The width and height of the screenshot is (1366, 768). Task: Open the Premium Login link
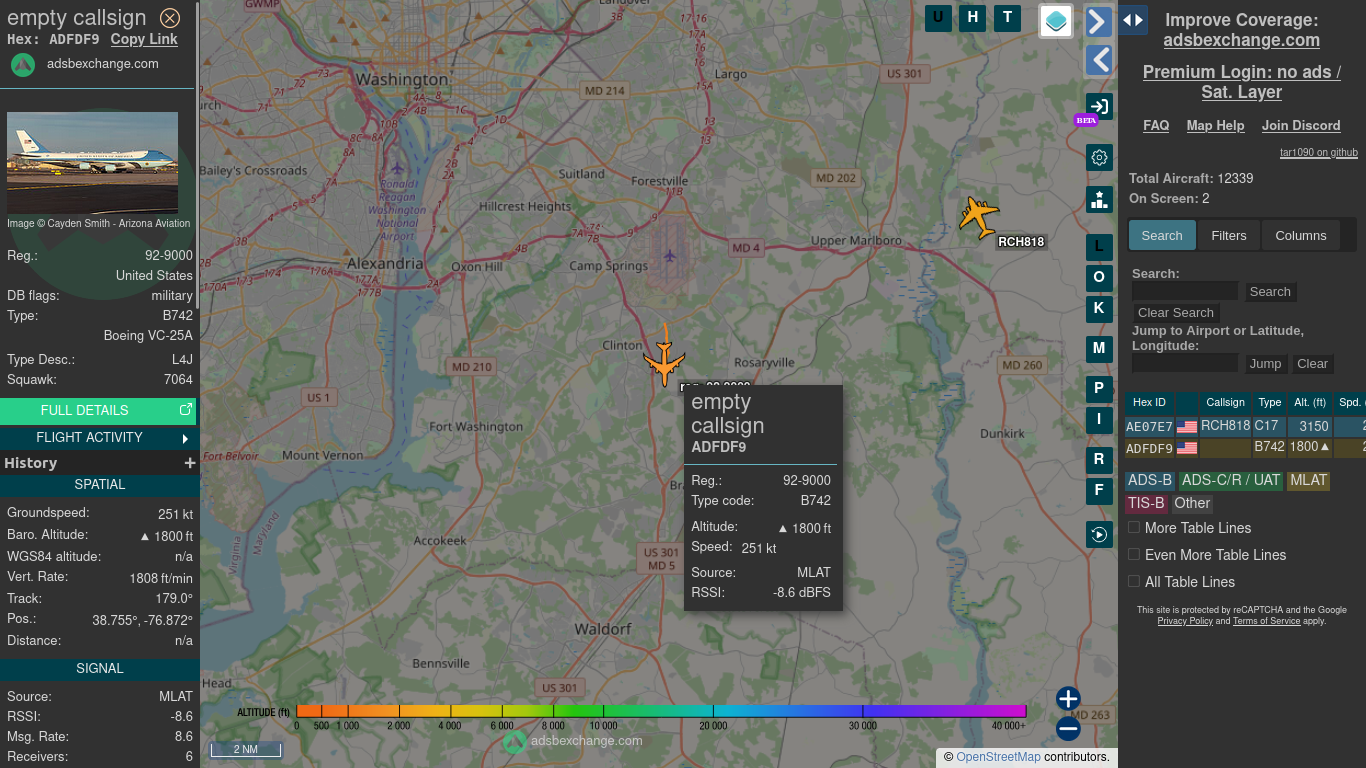click(1241, 82)
